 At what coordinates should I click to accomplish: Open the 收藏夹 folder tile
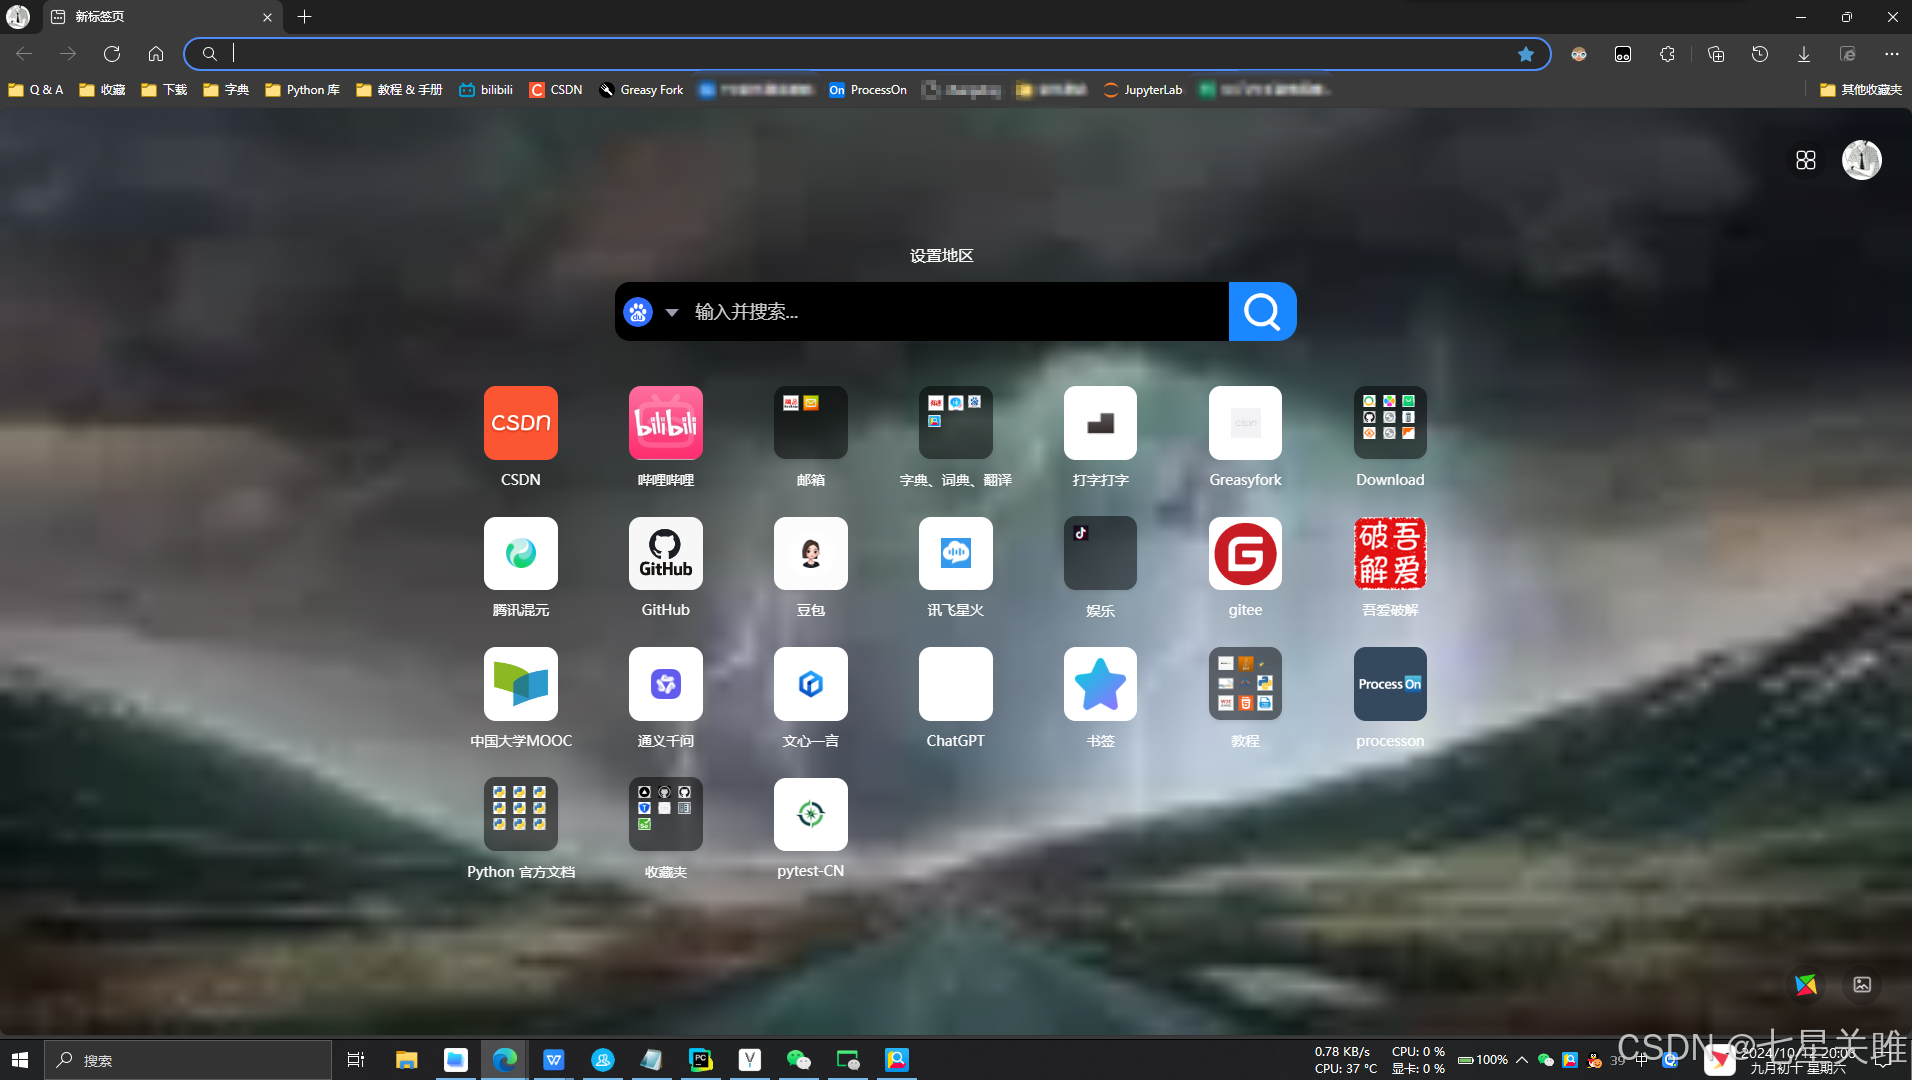click(665, 814)
